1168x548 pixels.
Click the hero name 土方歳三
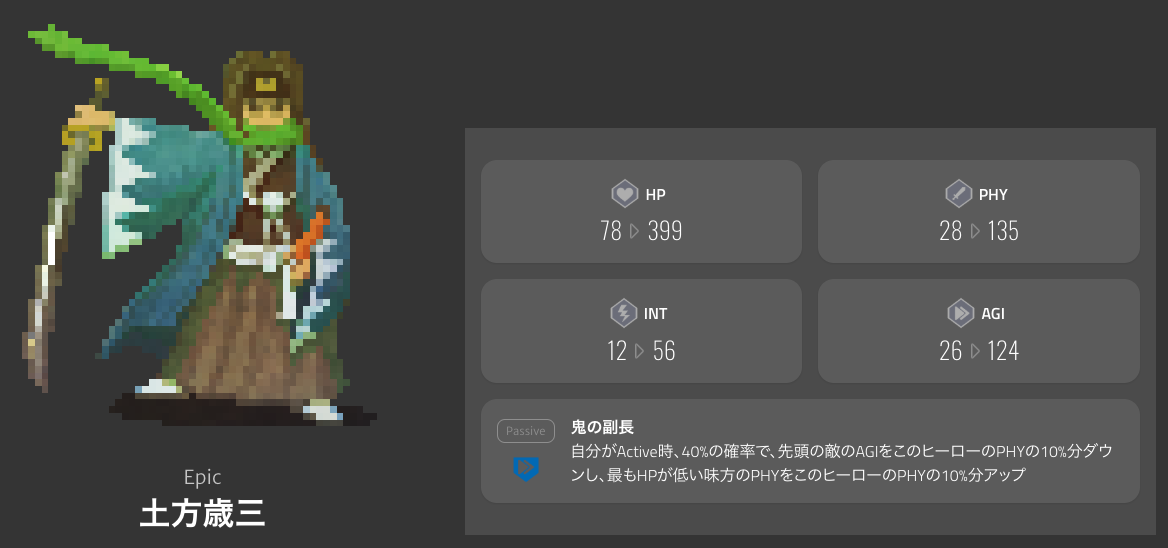point(203,514)
